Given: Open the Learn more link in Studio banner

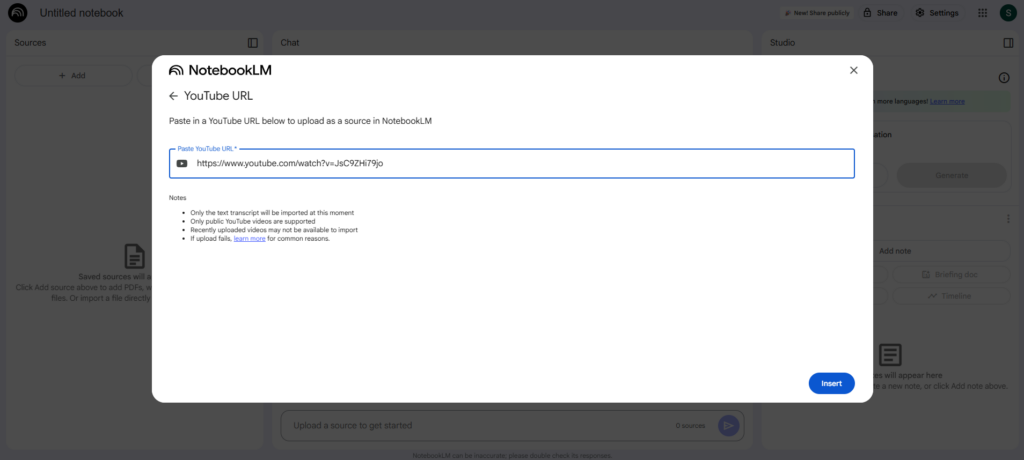Looking at the screenshot, I should click(947, 102).
